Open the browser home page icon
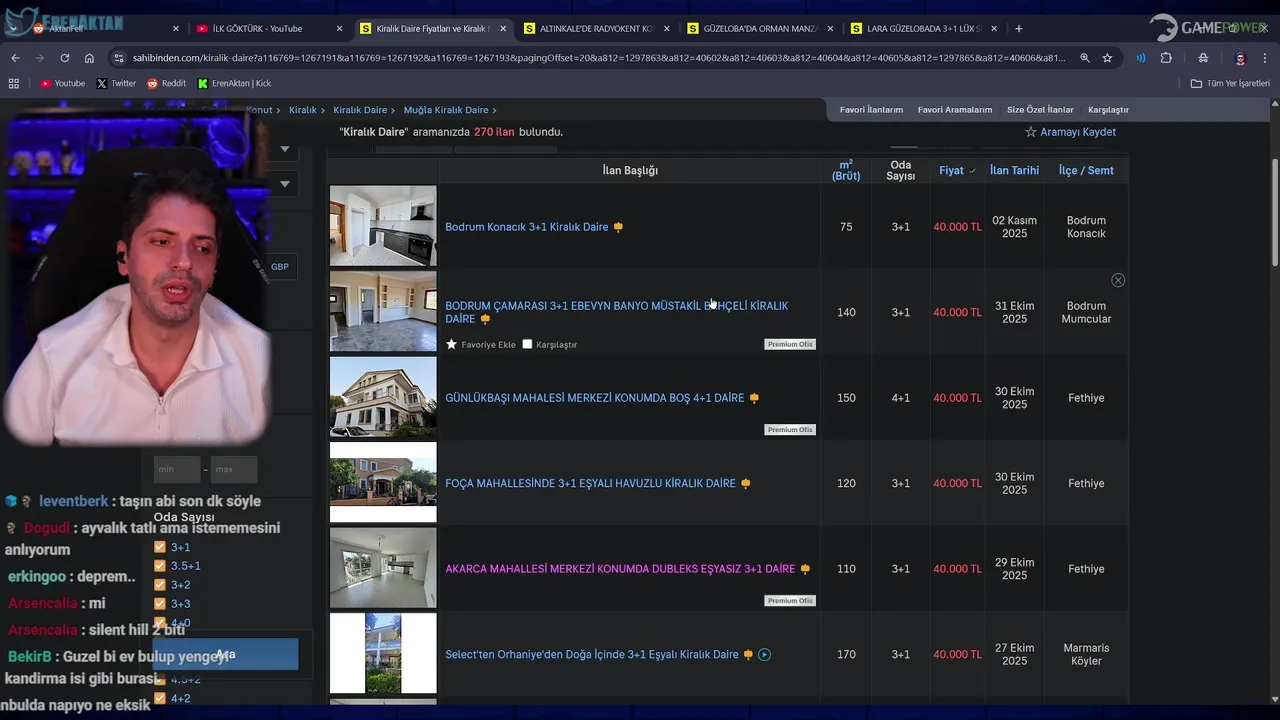Screen dimensions: 1280x720 tap(89, 58)
